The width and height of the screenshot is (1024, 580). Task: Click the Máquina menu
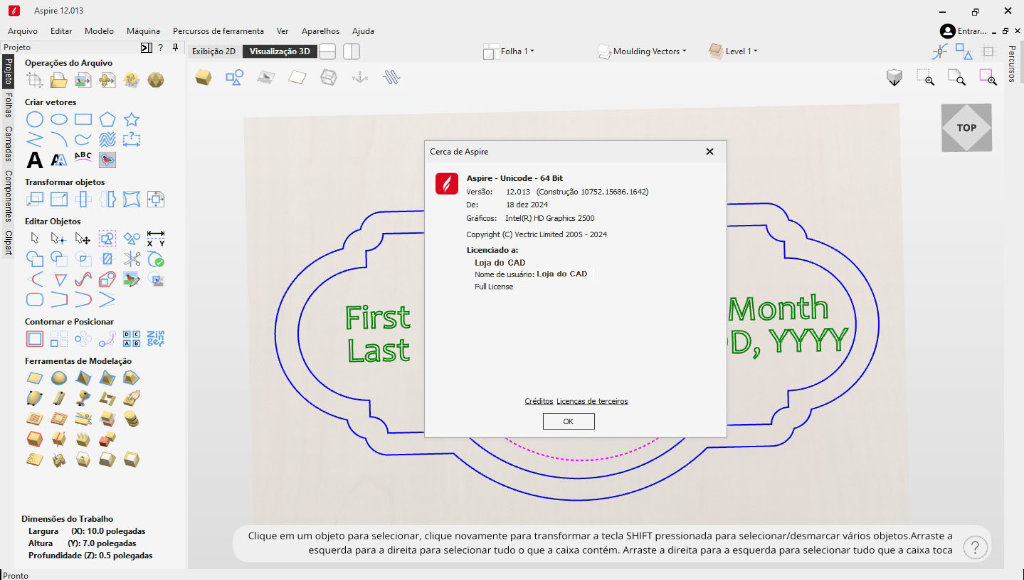(143, 31)
